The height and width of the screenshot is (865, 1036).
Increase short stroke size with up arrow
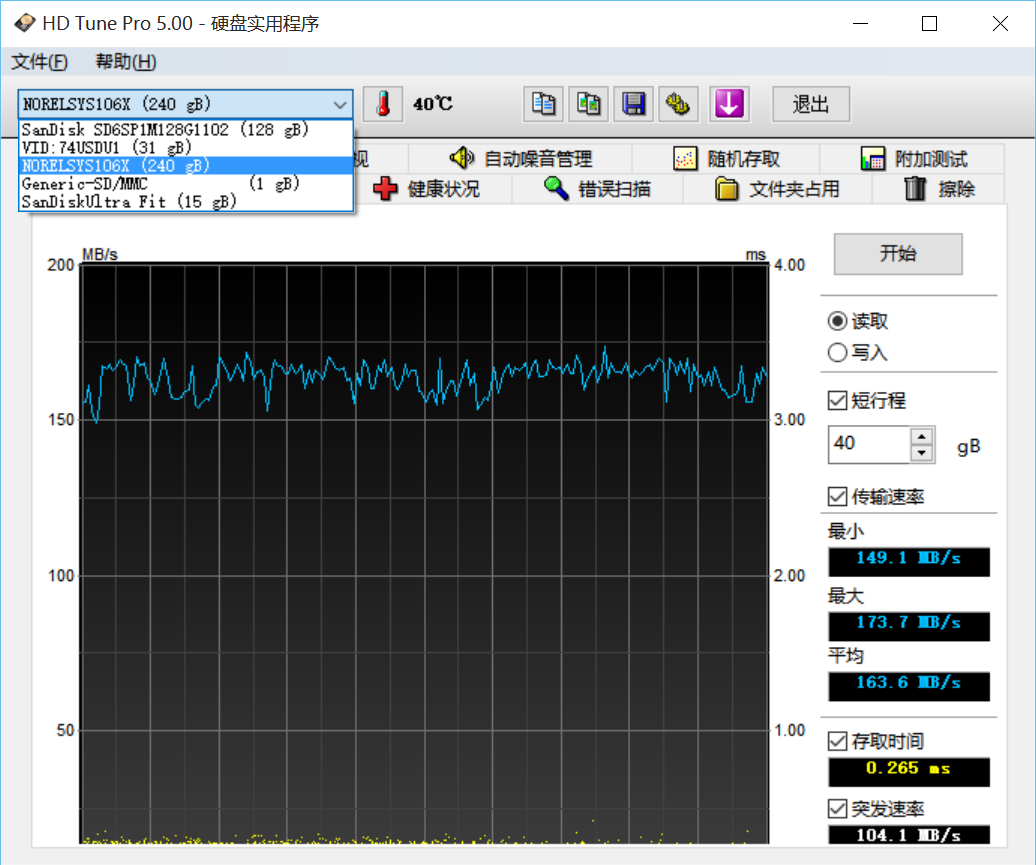pos(921,437)
